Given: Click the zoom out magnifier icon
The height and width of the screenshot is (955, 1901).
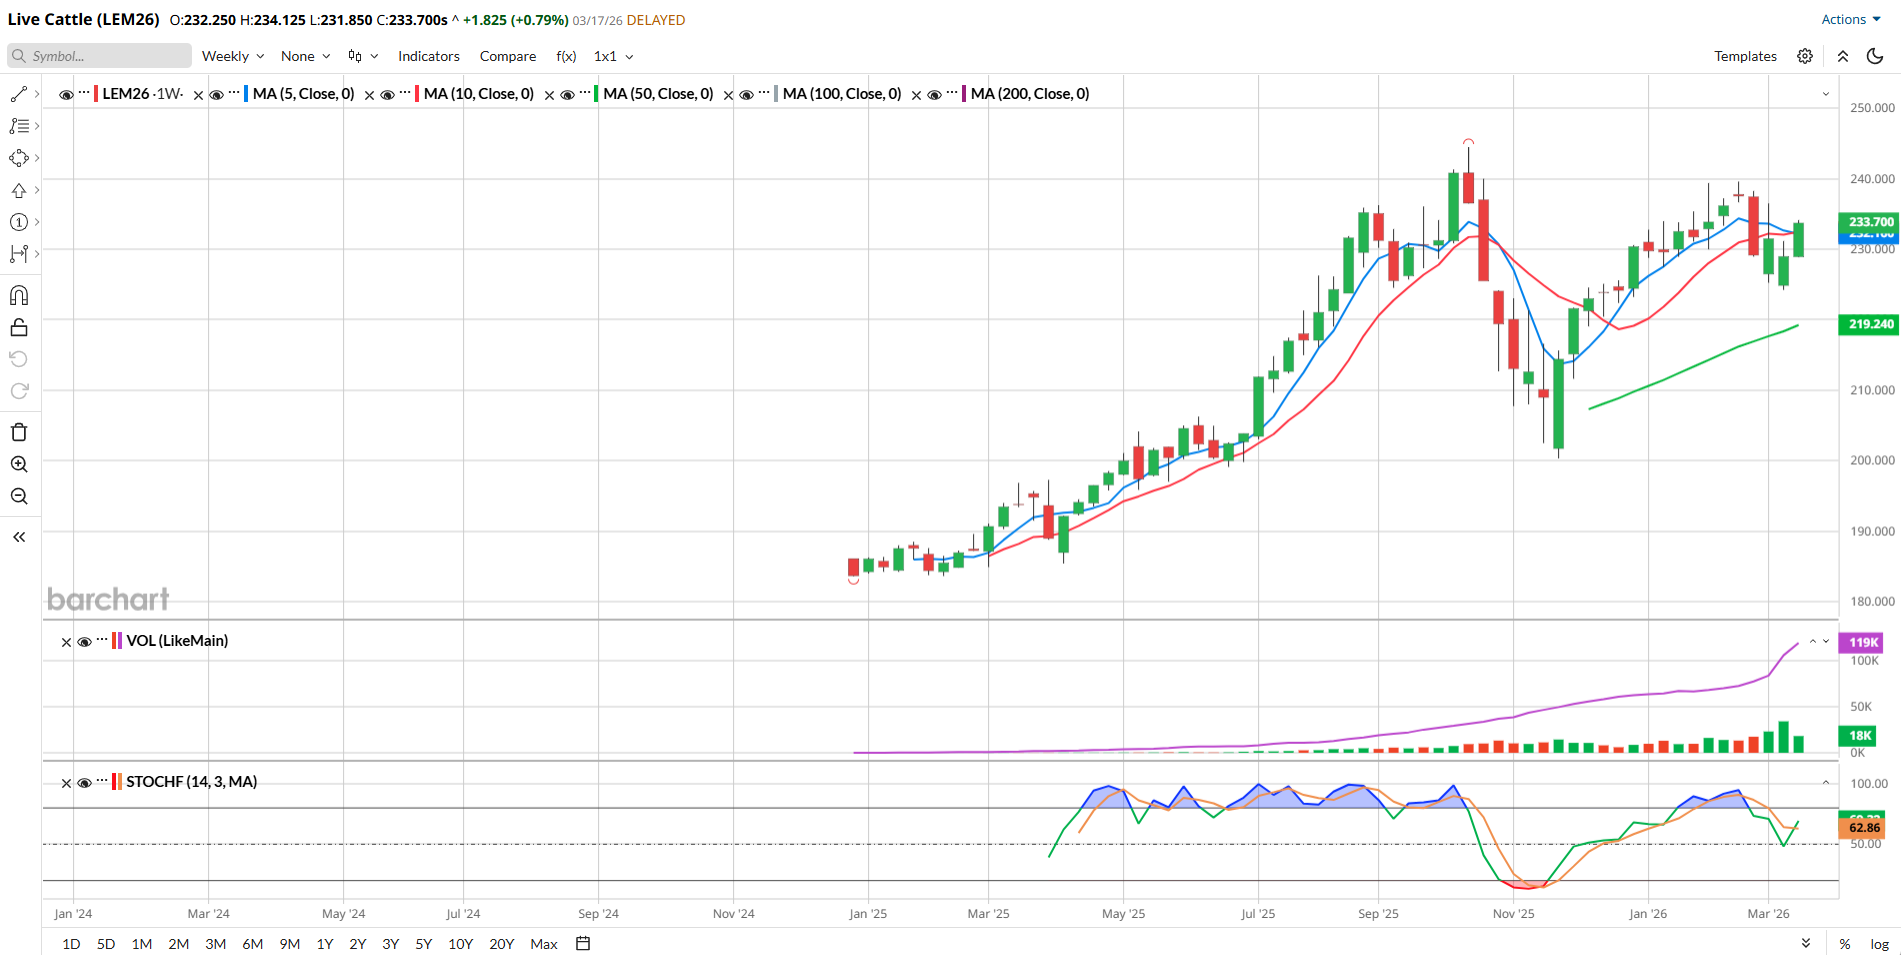Looking at the screenshot, I should pos(19,497).
